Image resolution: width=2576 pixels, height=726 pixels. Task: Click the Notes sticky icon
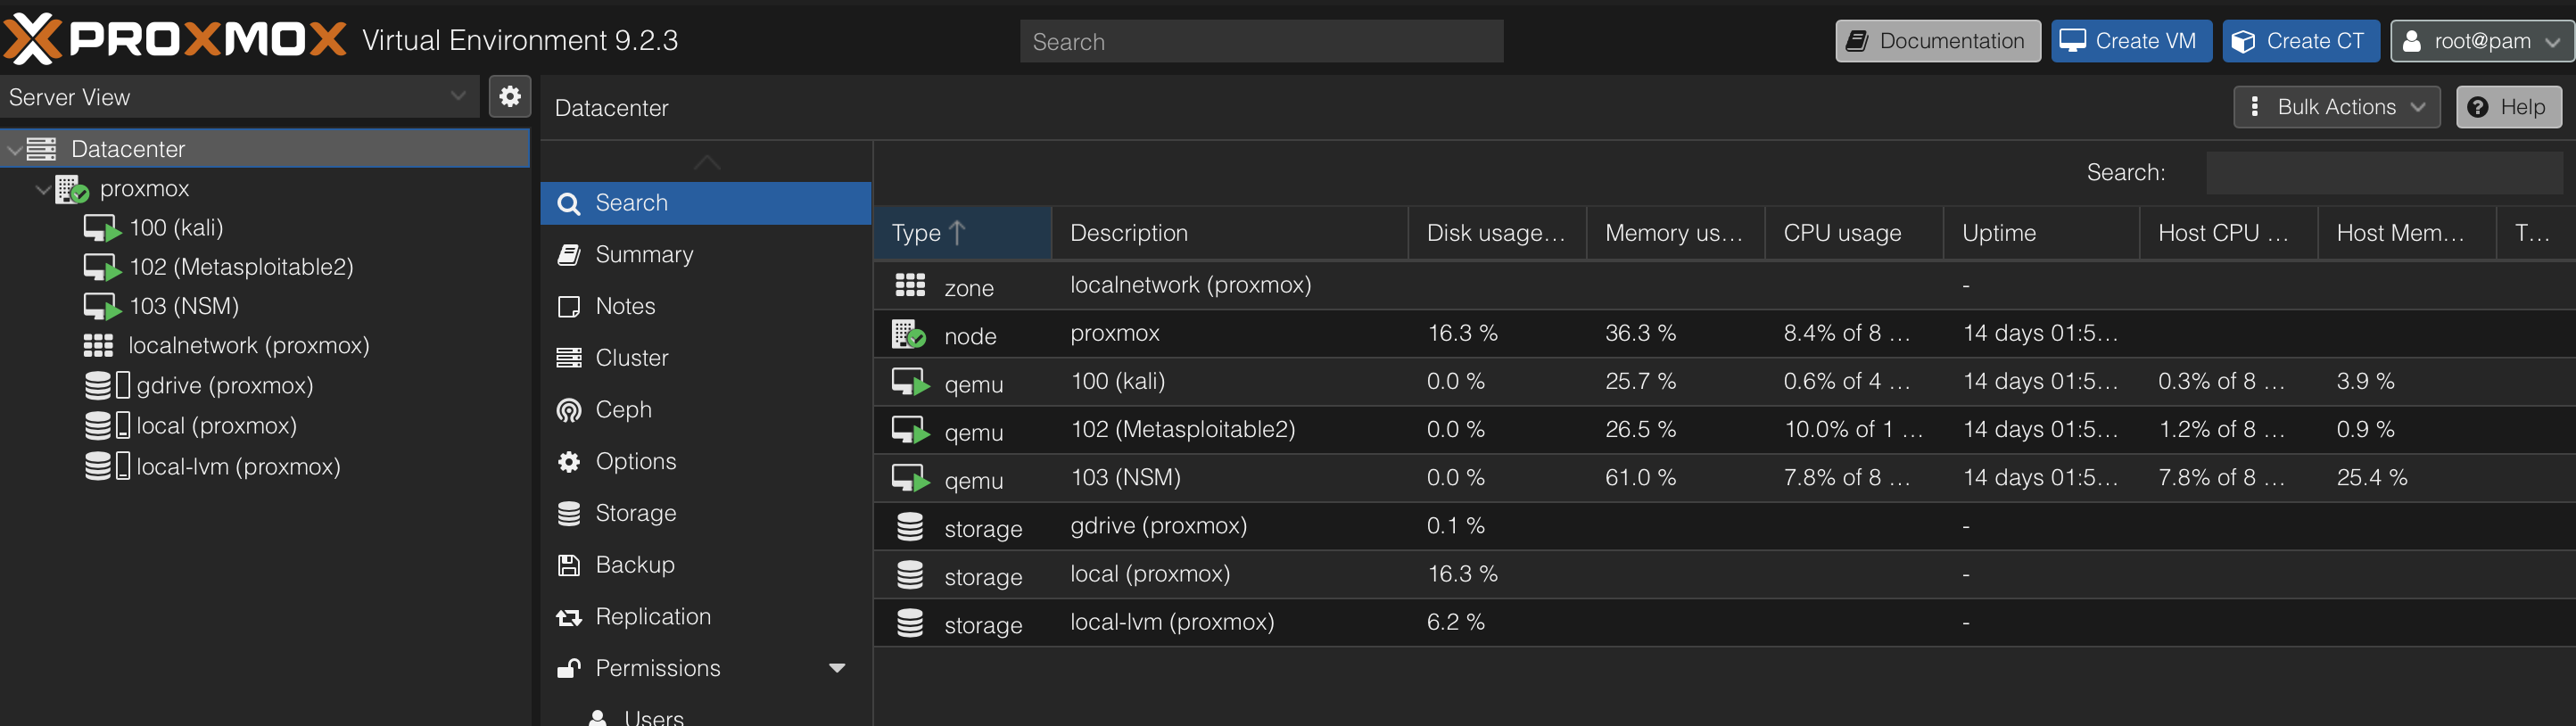tap(569, 307)
